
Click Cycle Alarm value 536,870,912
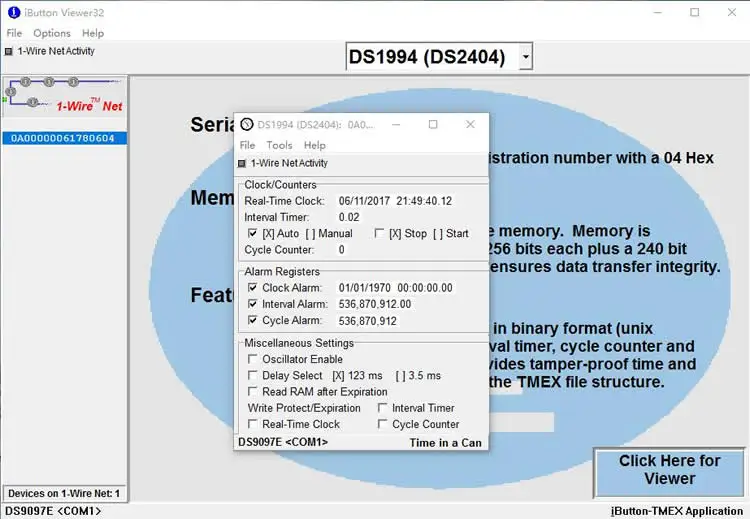coord(367,321)
